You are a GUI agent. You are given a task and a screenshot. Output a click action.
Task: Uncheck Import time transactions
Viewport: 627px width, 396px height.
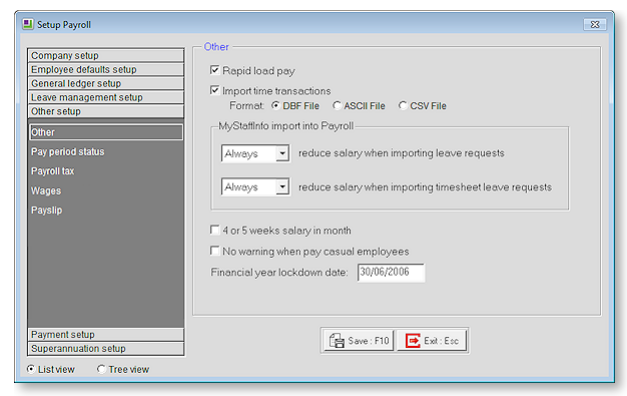point(215,90)
